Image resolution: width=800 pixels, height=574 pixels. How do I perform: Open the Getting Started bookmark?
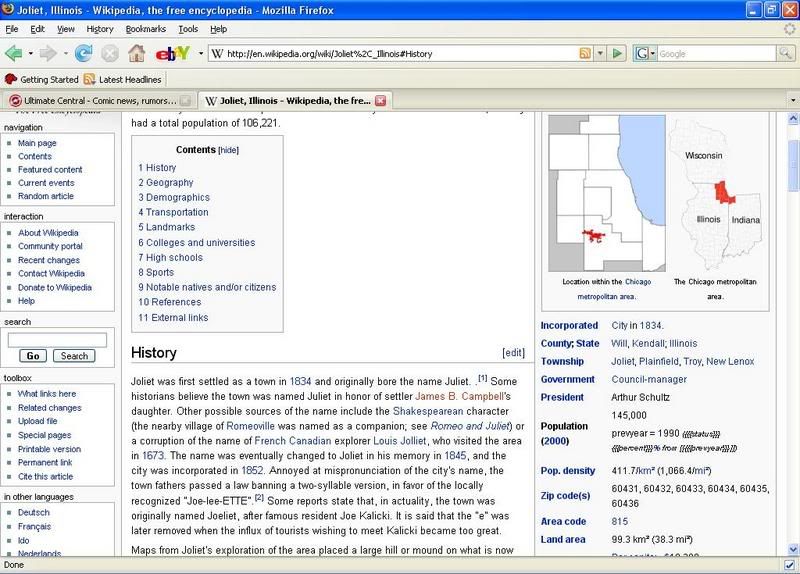point(41,80)
